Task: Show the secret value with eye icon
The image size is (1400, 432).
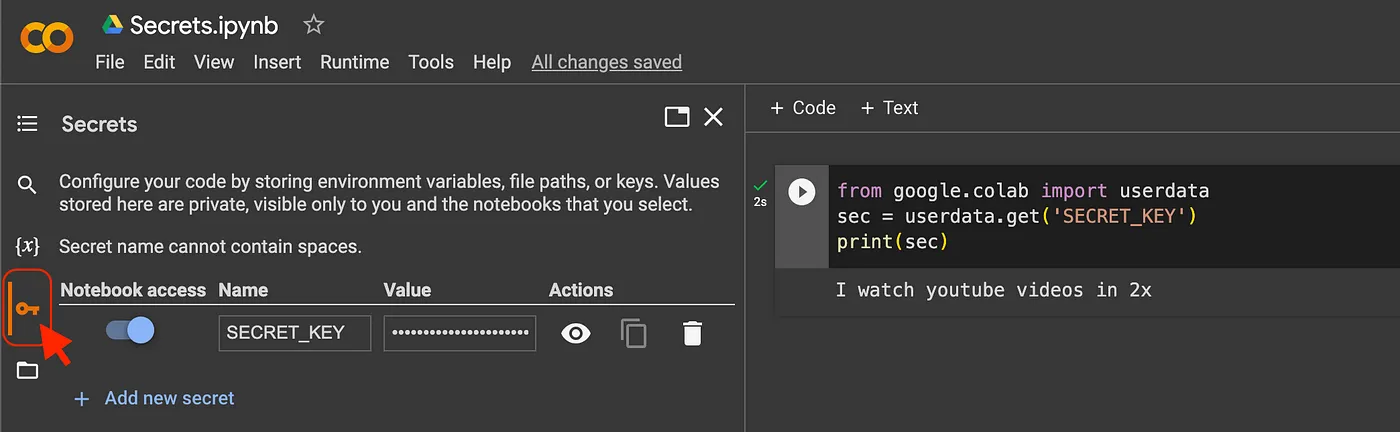Action: point(576,333)
